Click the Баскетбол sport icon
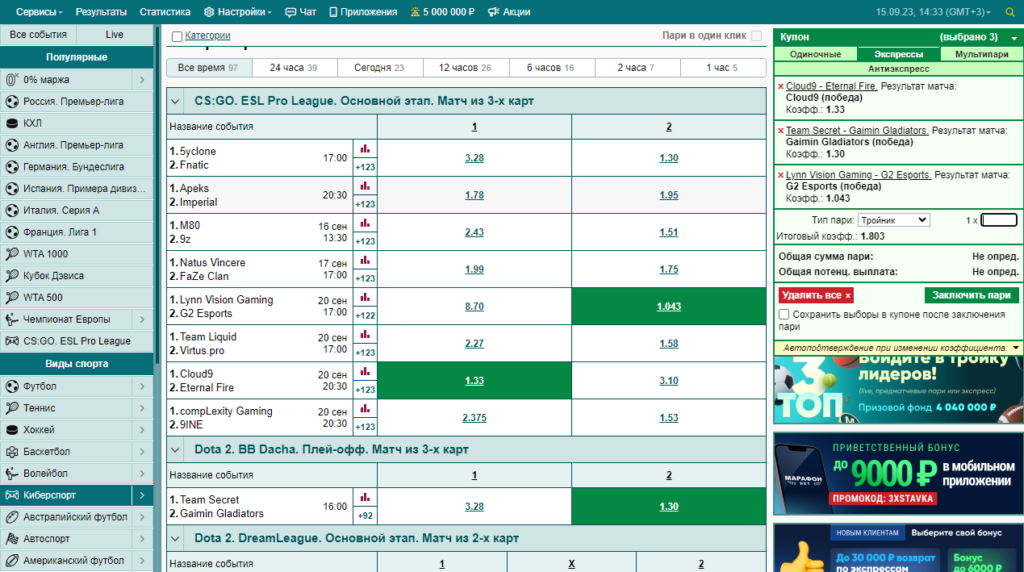This screenshot has height=572, width=1024. pos(12,451)
